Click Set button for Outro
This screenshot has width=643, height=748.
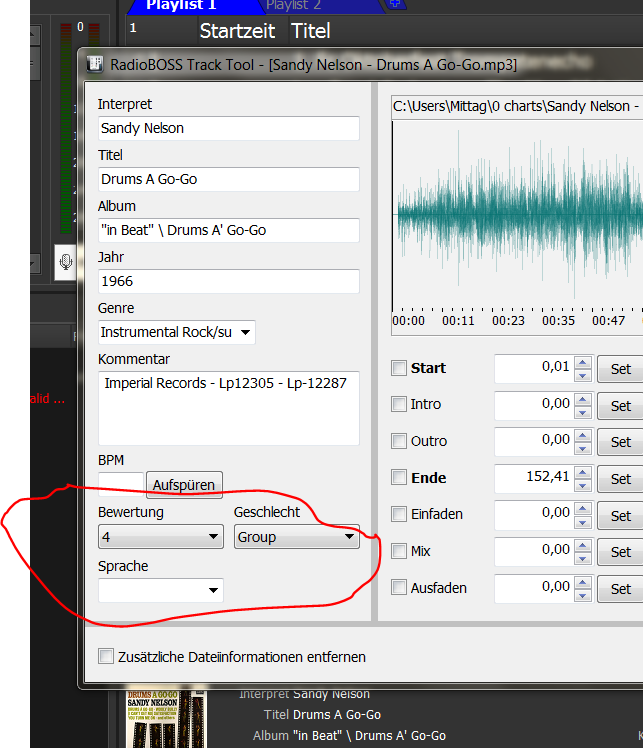620,442
